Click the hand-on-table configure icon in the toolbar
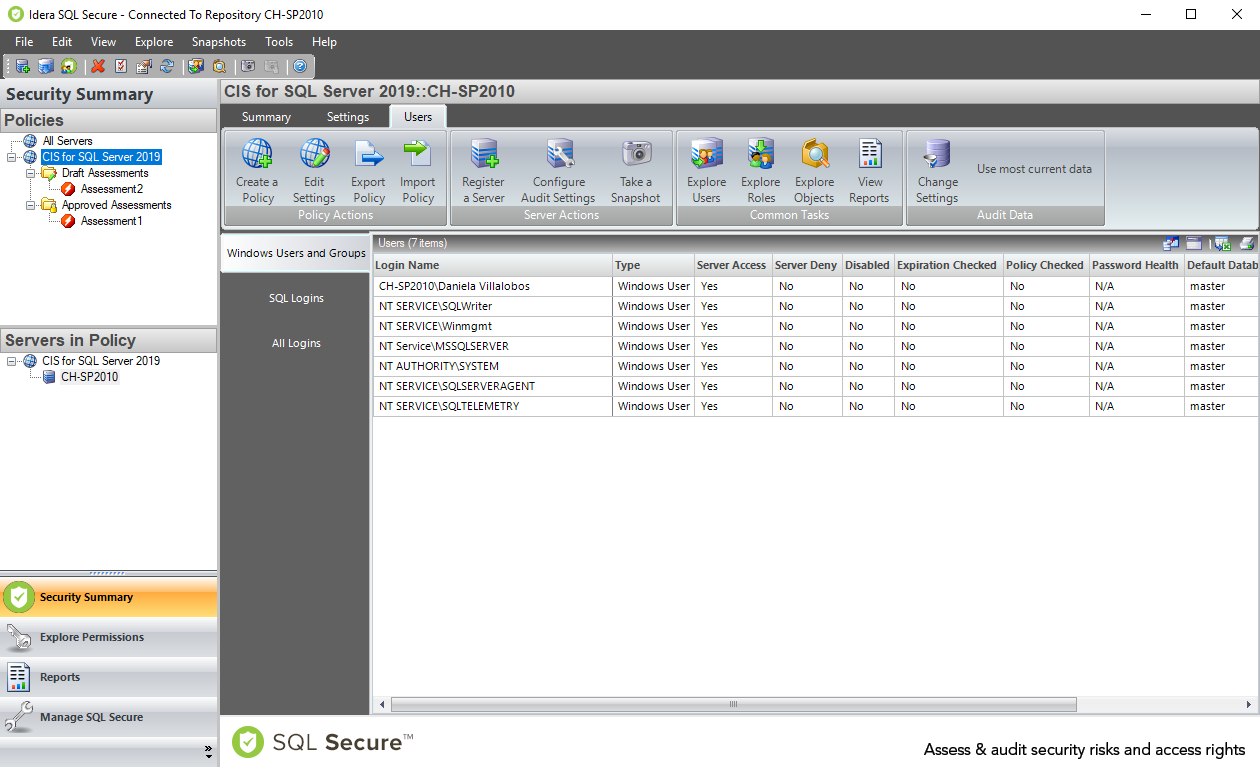Viewport: 1260px width, 767px height. (x=144, y=66)
